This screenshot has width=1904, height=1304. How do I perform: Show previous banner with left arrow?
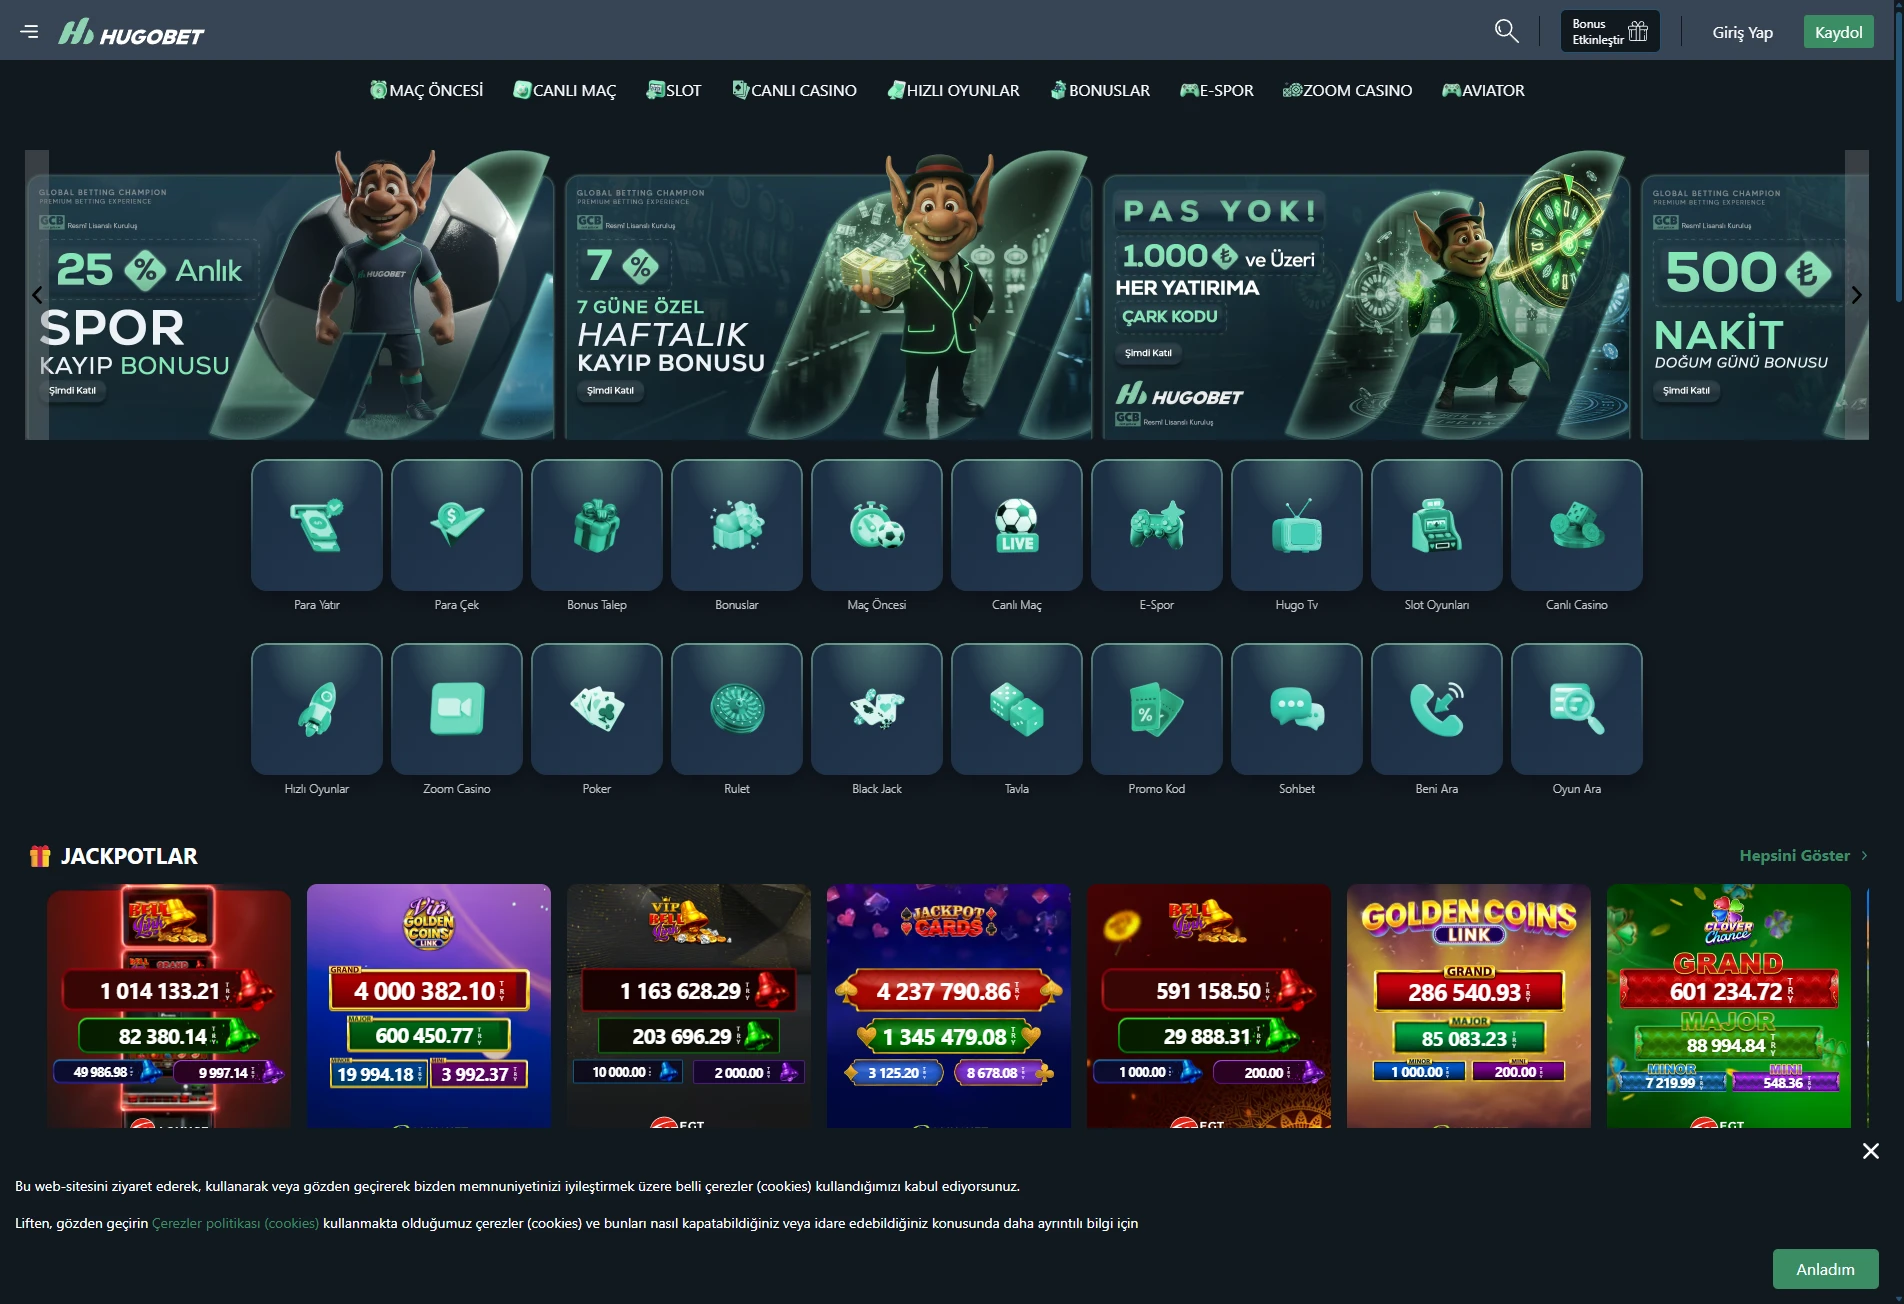(37, 295)
